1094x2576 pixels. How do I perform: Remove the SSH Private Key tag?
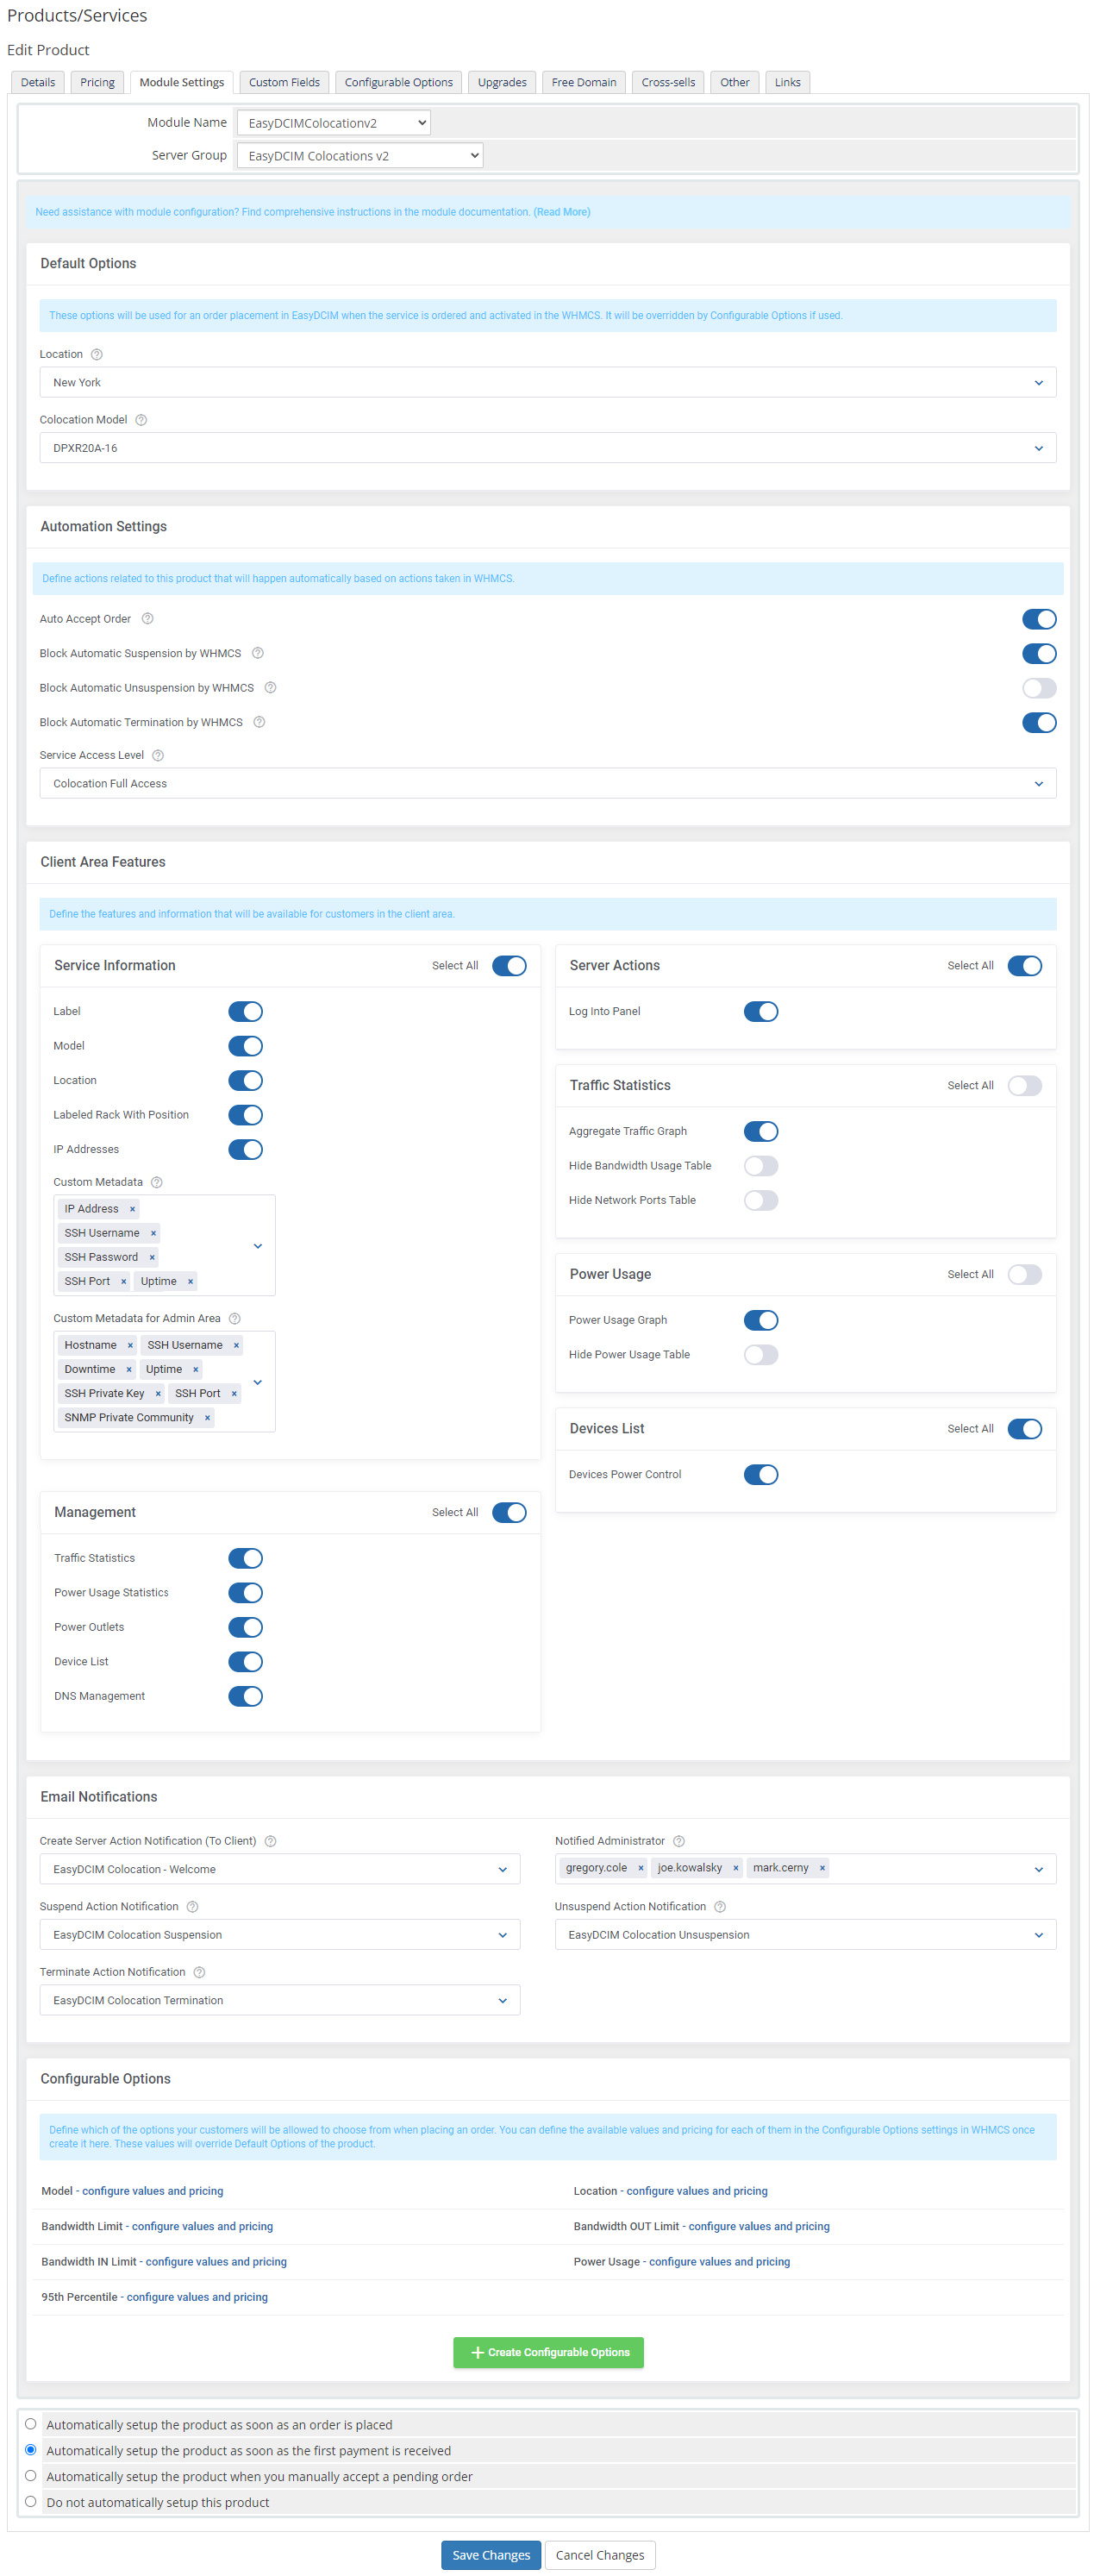click(158, 1393)
